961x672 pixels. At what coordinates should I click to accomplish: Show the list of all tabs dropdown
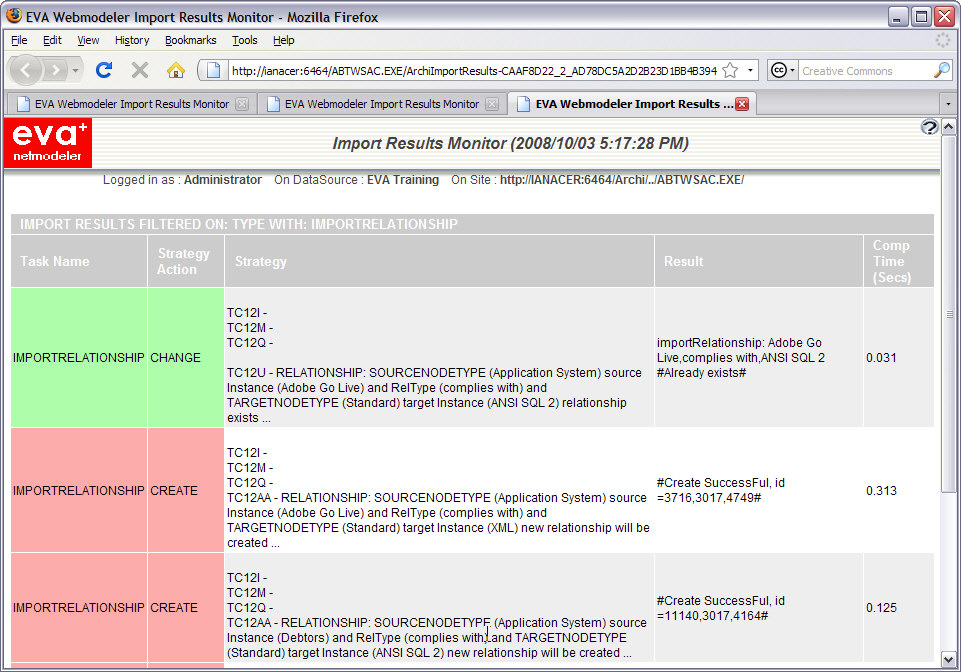(x=947, y=104)
